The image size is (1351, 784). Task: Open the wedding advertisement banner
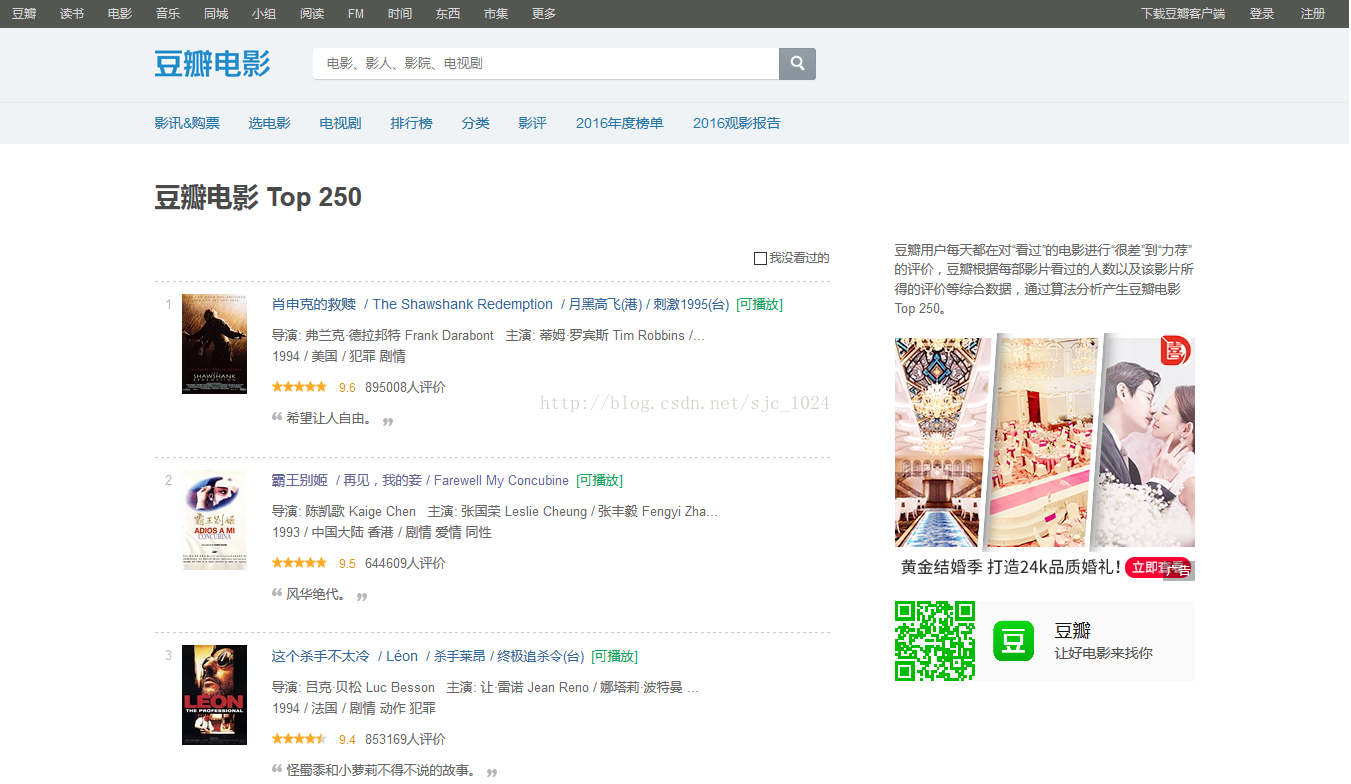(1045, 457)
